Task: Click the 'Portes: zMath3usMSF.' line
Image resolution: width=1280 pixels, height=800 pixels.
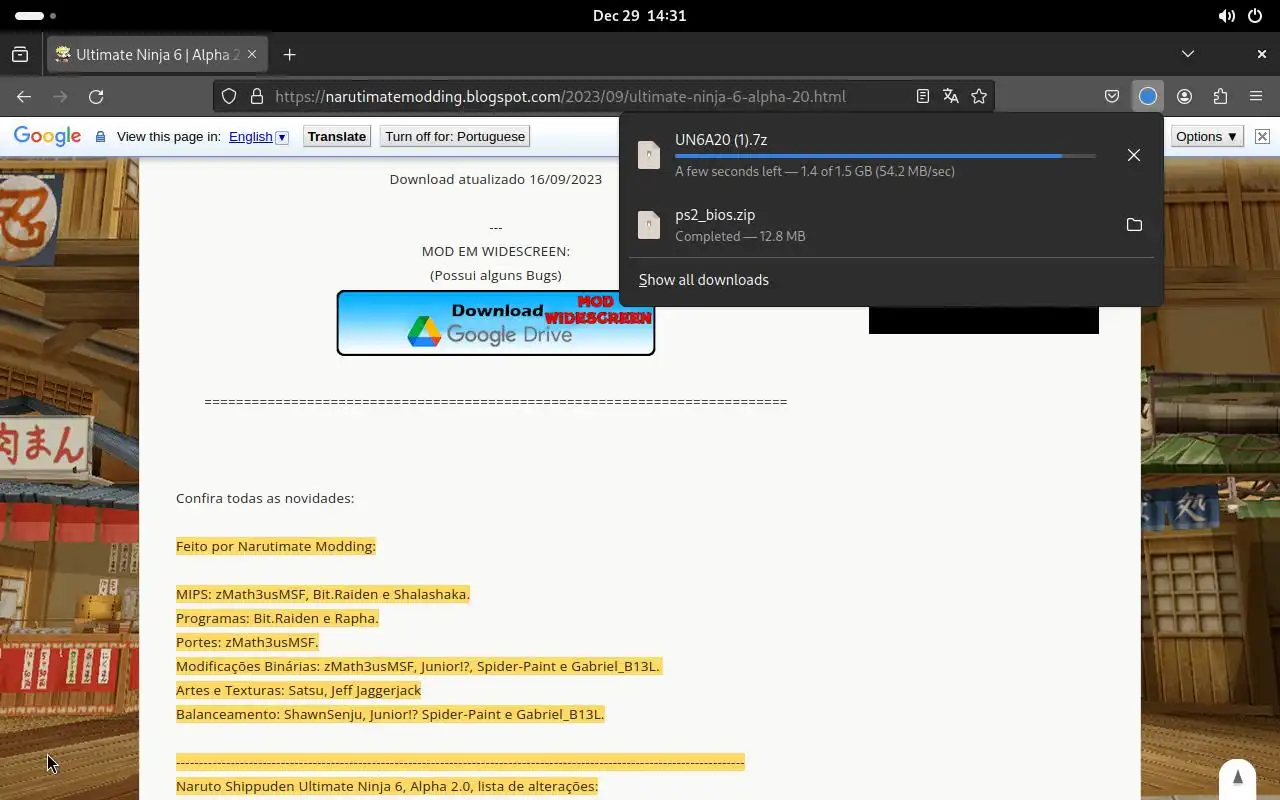Action: click(x=247, y=642)
